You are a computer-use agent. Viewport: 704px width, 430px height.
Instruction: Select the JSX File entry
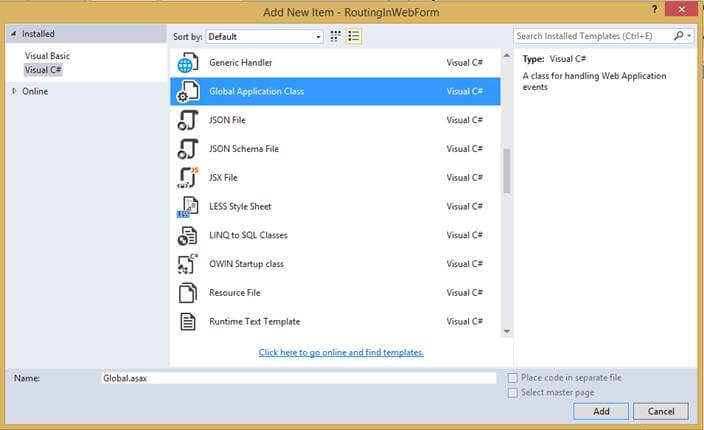(x=335, y=178)
